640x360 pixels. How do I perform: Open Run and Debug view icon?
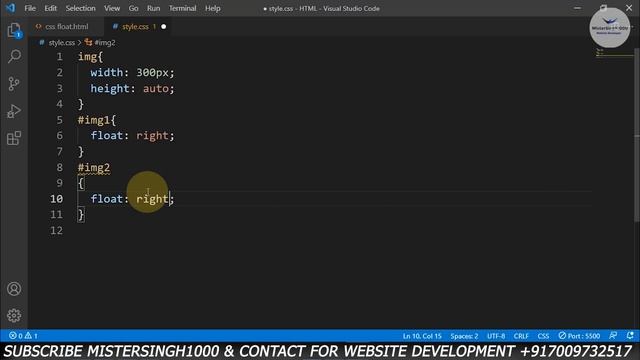click(x=14, y=111)
